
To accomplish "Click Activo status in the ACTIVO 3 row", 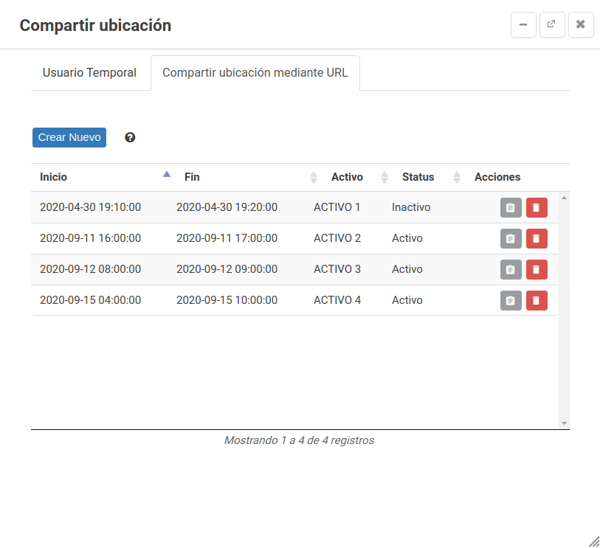I will 407,269.
